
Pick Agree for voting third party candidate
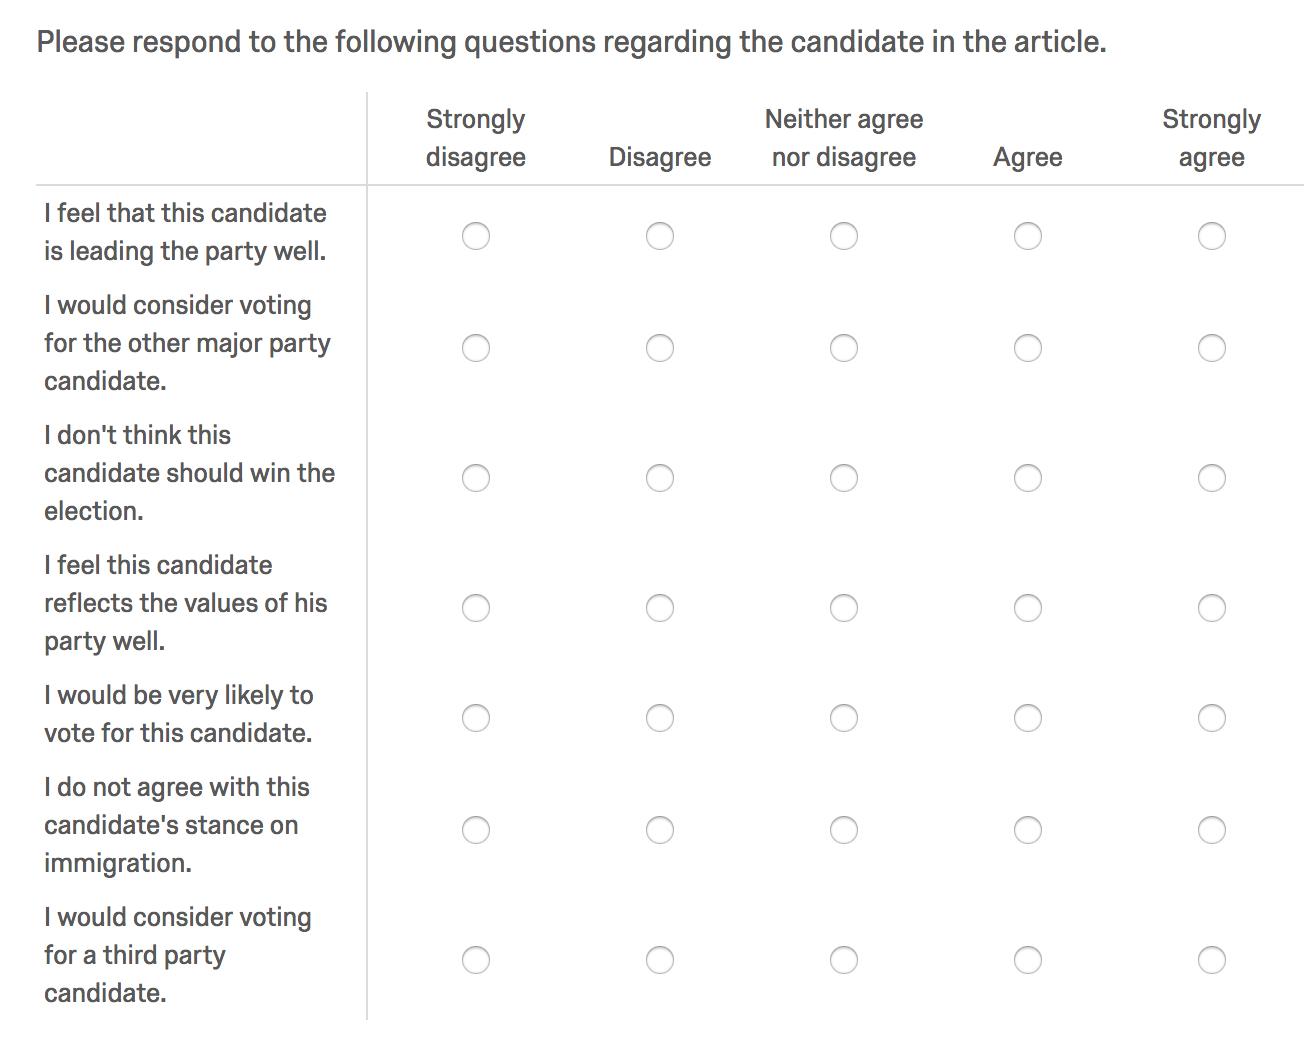click(1028, 960)
